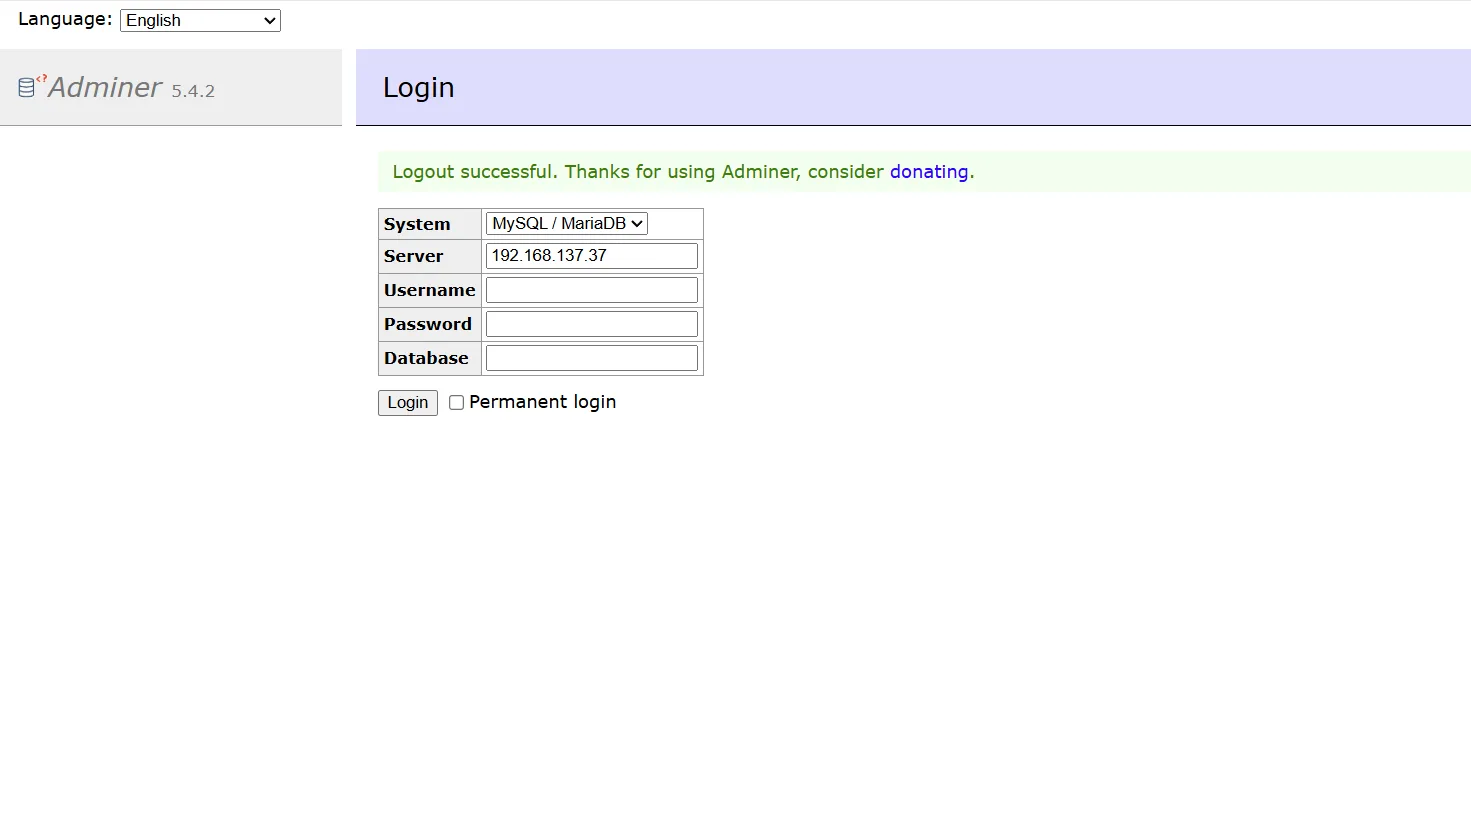This screenshot has height=816, width=1471.
Task: Click the Permanent login label text
Action: coord(543,402)
